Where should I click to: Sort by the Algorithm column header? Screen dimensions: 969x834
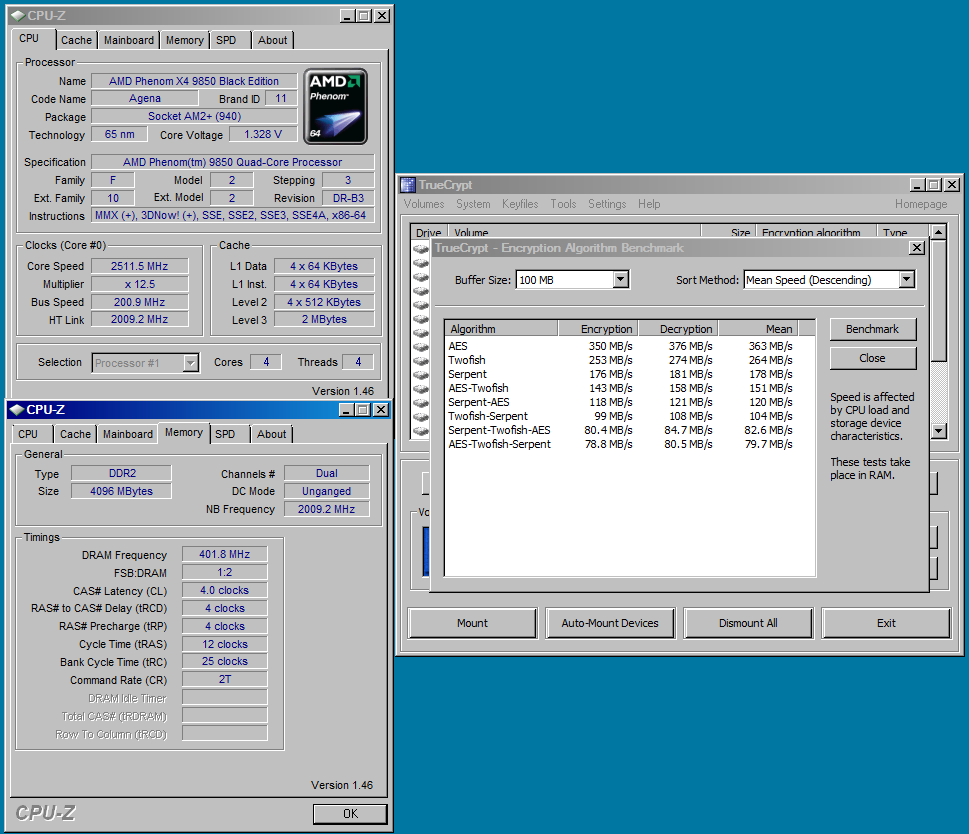pos(501,329)
